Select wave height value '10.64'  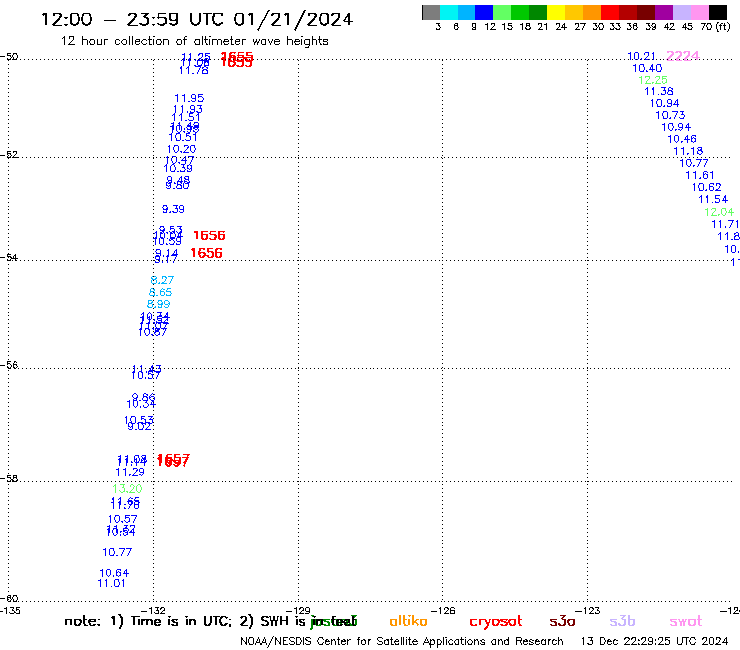(x=114, y=573)
